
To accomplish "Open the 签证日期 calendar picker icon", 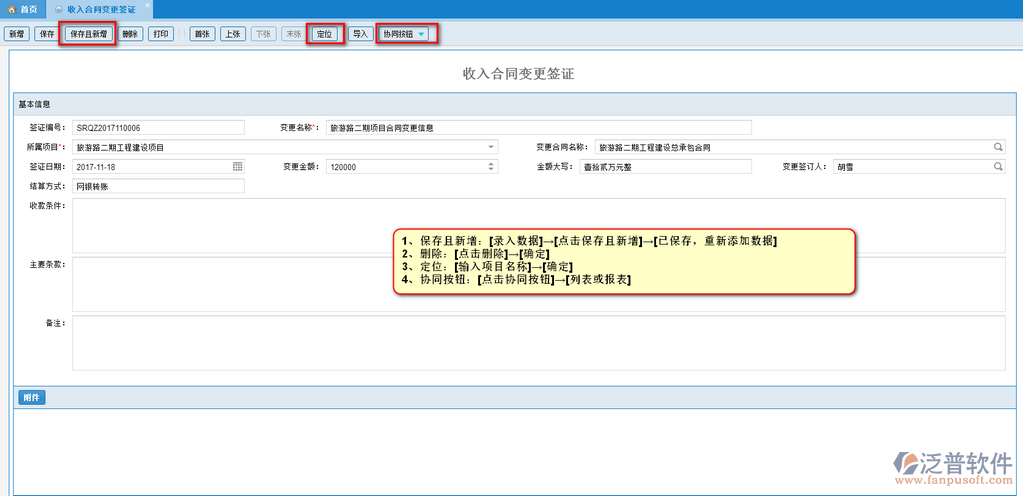I will pyautogui.click(x=238, y=167).
